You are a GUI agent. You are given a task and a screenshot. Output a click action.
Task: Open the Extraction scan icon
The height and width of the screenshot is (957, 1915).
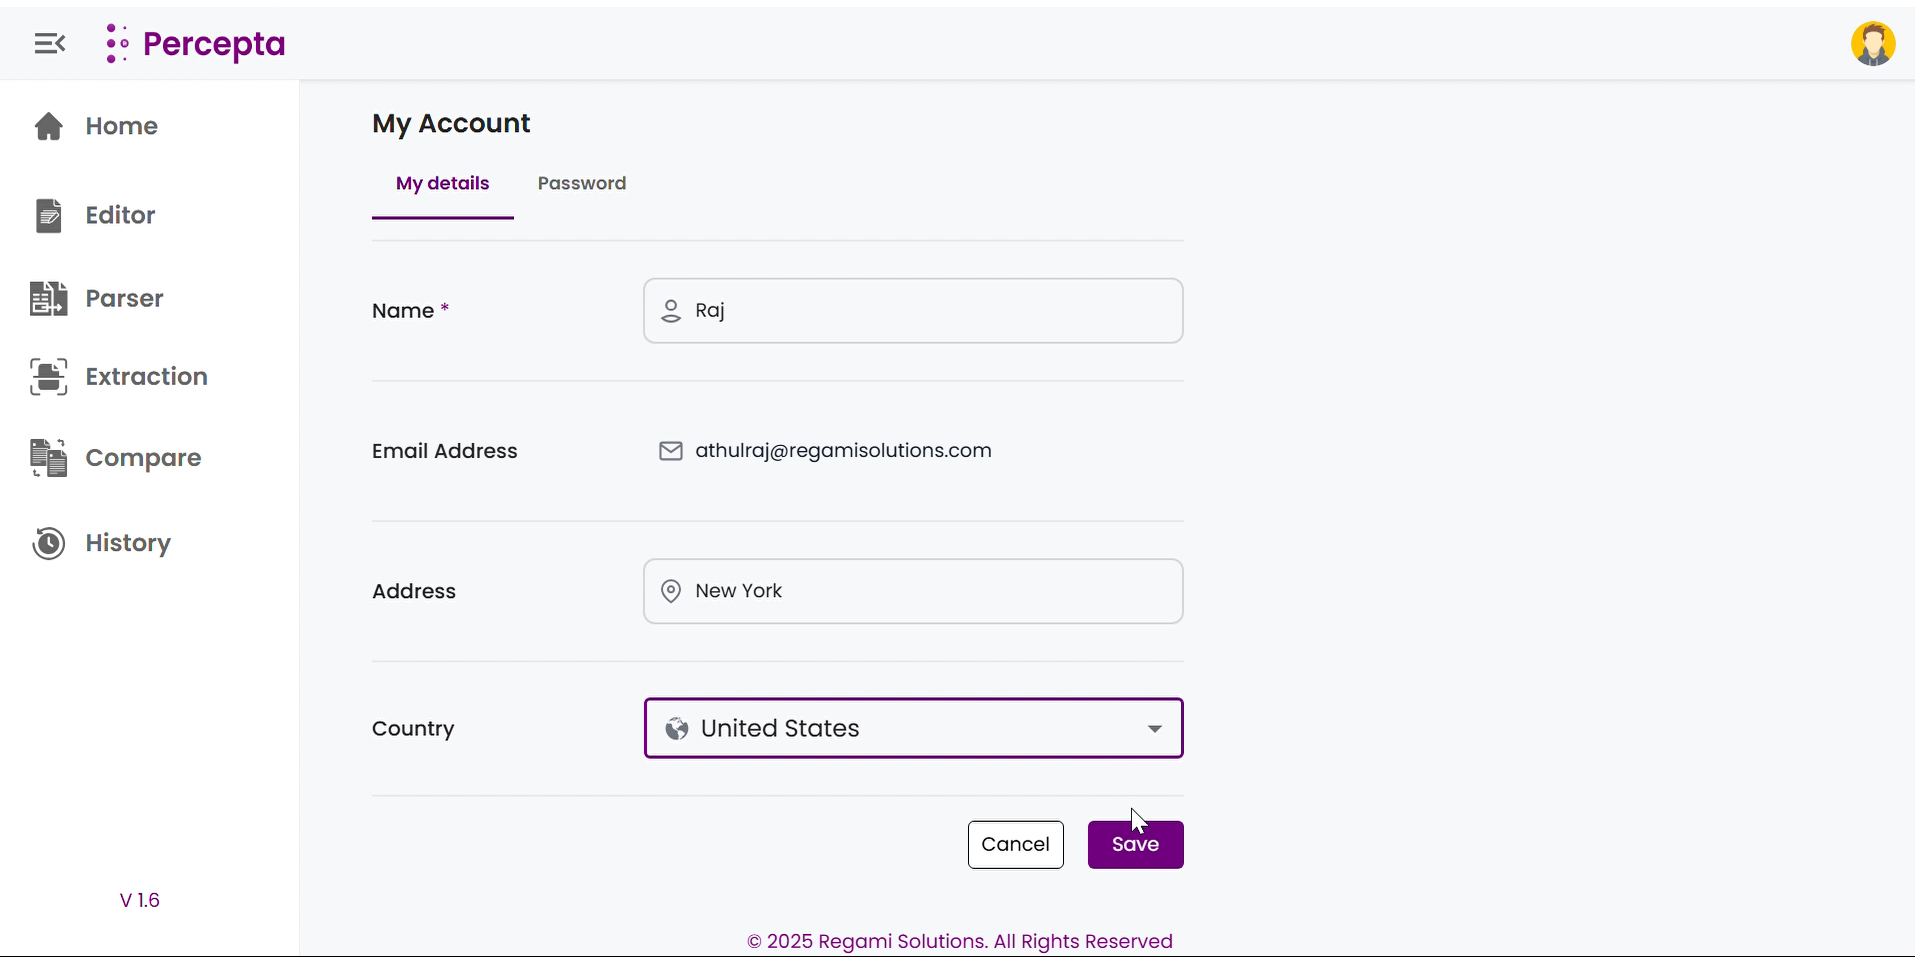pos(48,377)
